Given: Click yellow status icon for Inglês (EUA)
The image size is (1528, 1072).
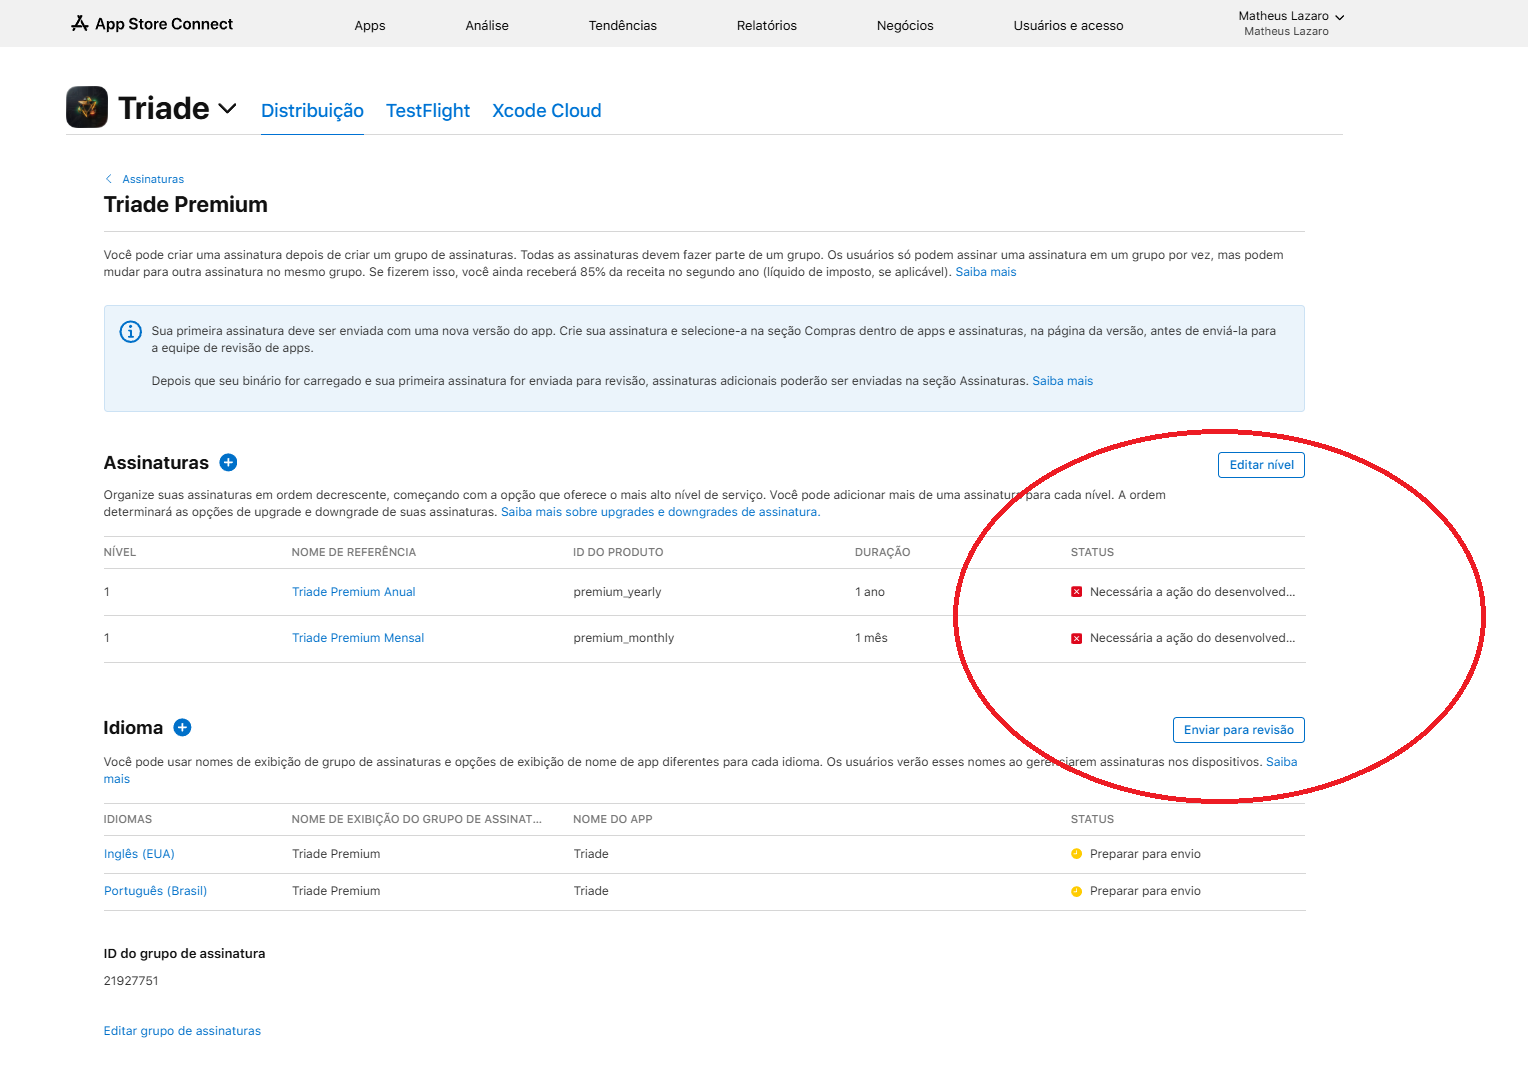Looking at the screenshot, I should point(1076,854).
